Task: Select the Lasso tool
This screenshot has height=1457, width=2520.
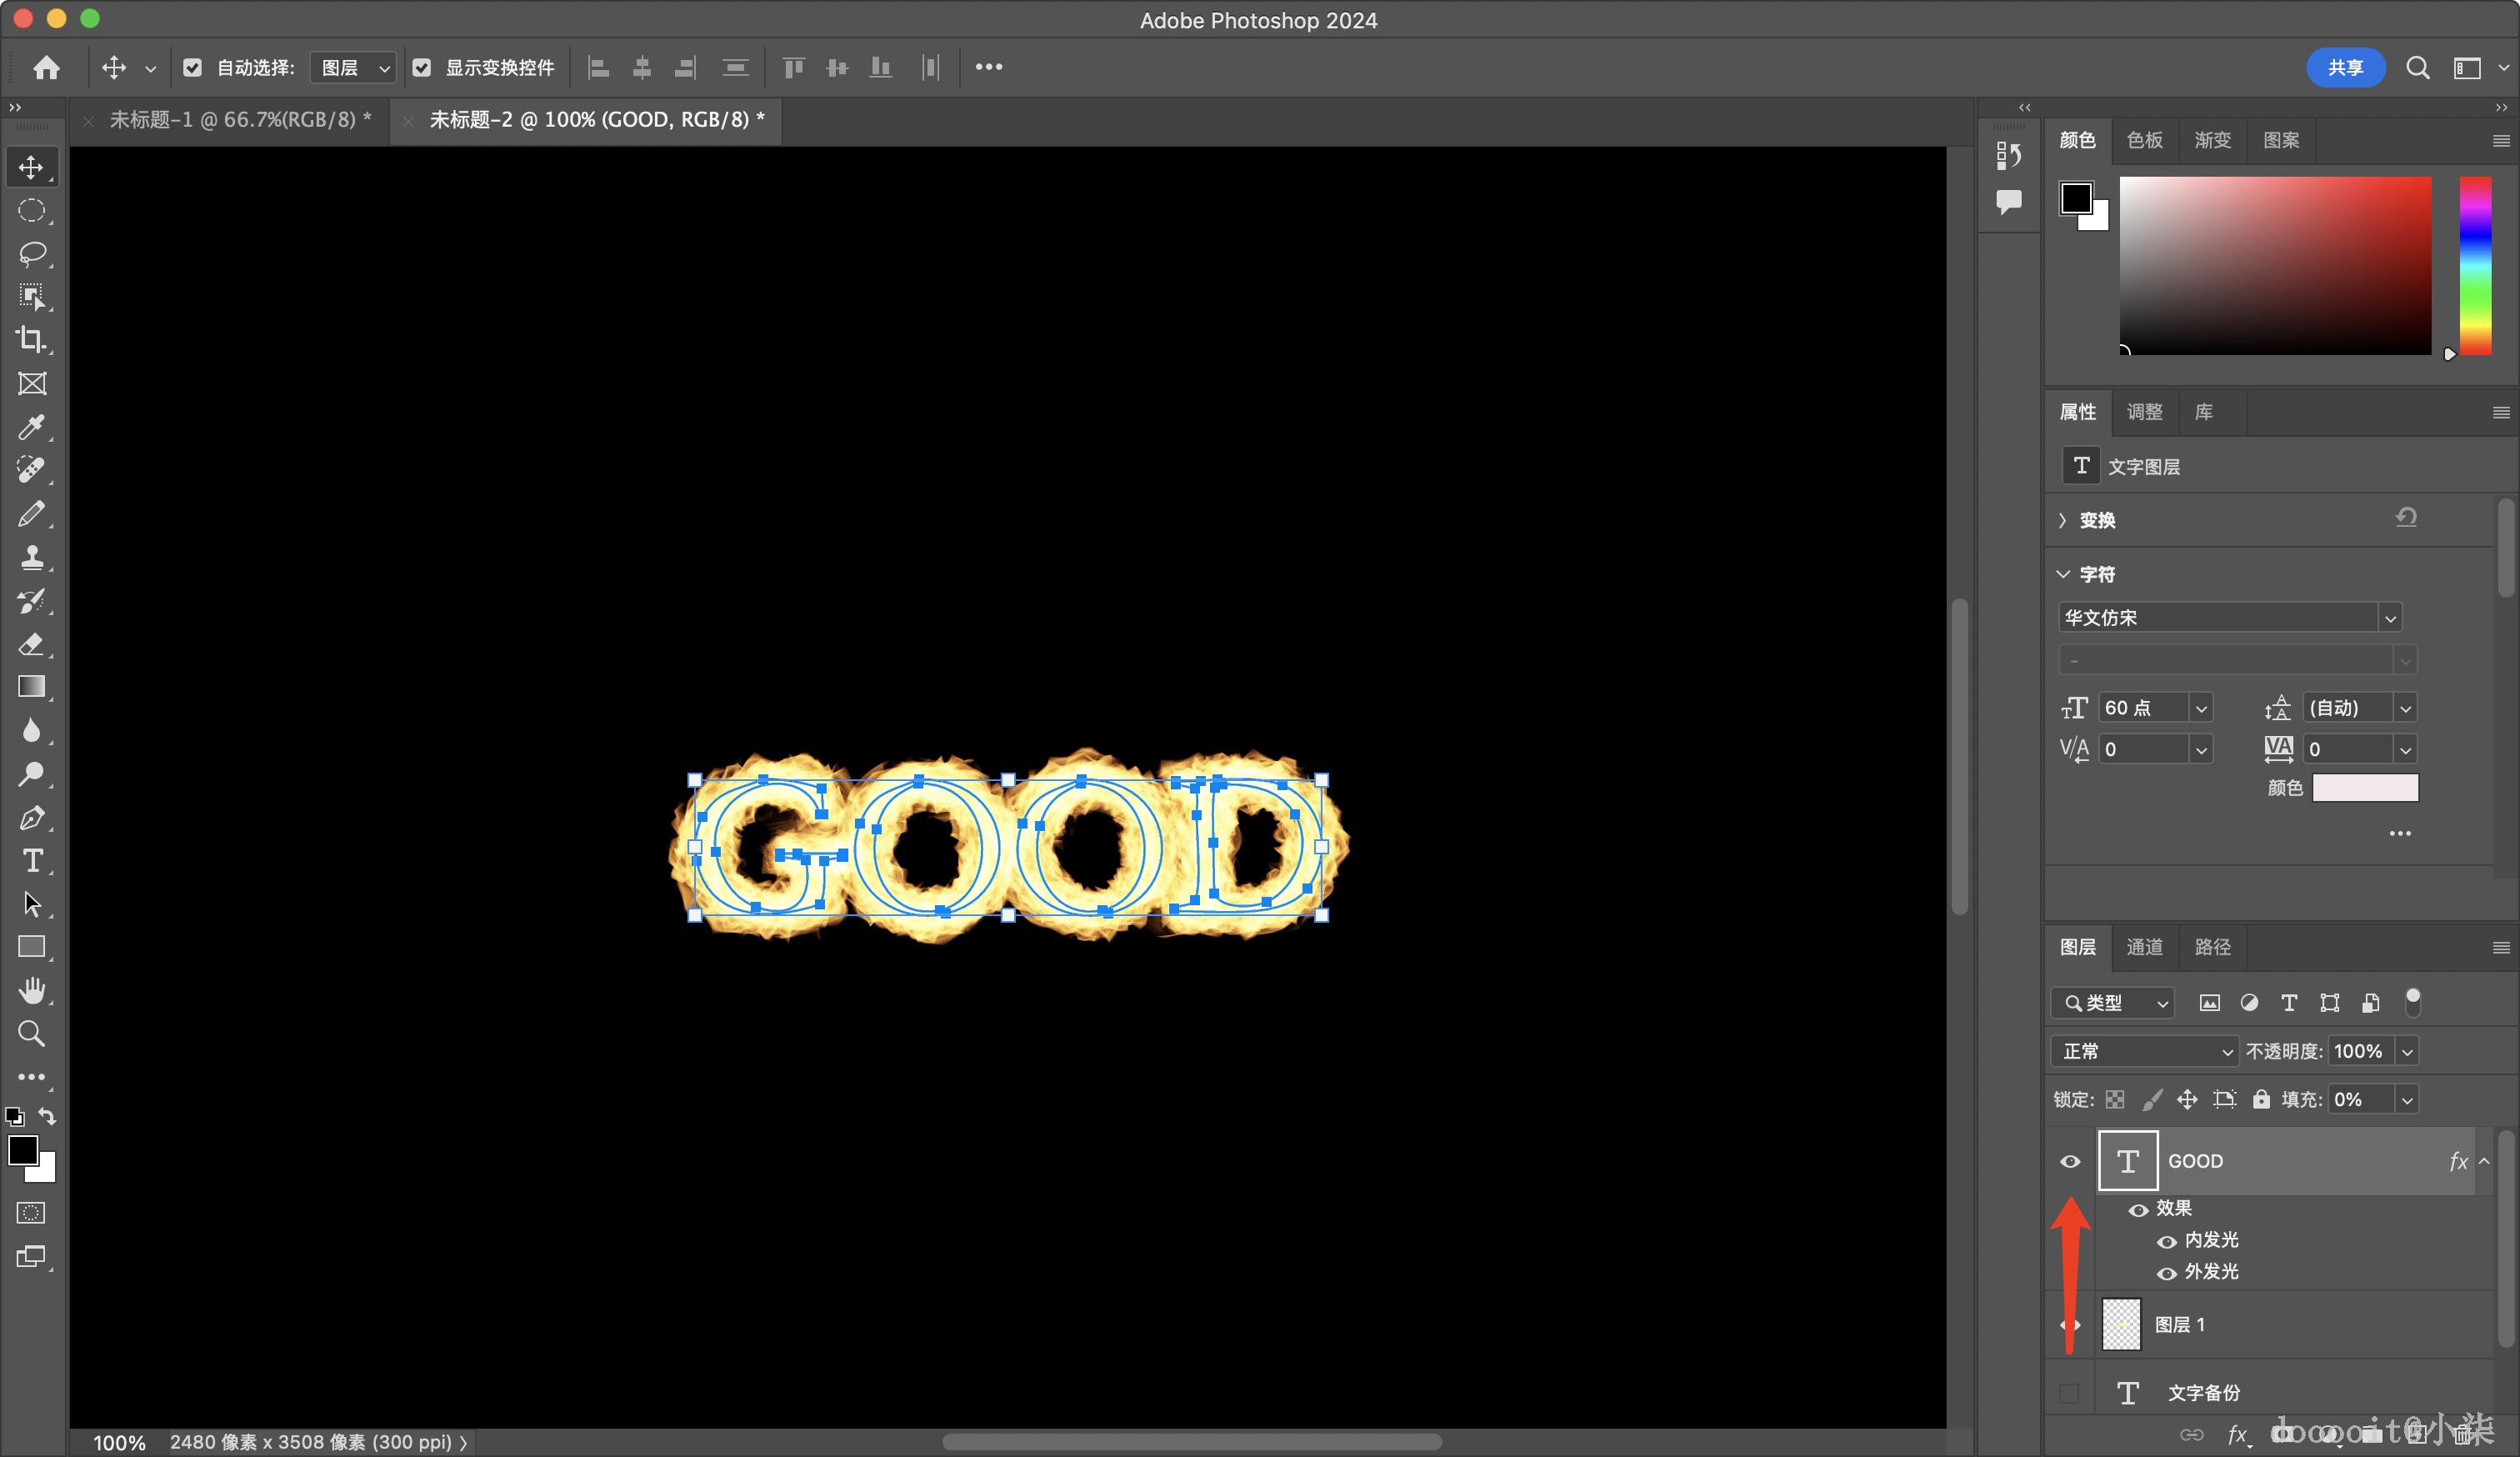Action: coord(32,254)
